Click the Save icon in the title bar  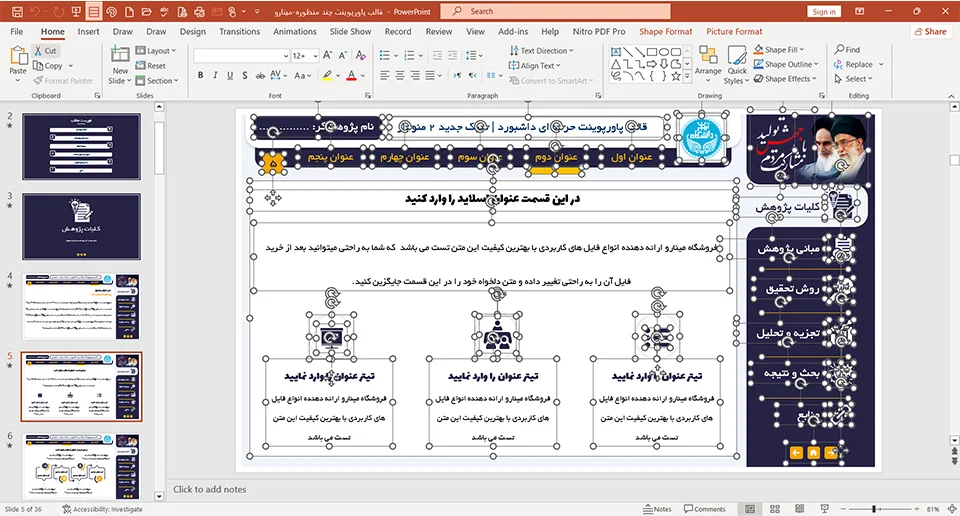(17, 12)
